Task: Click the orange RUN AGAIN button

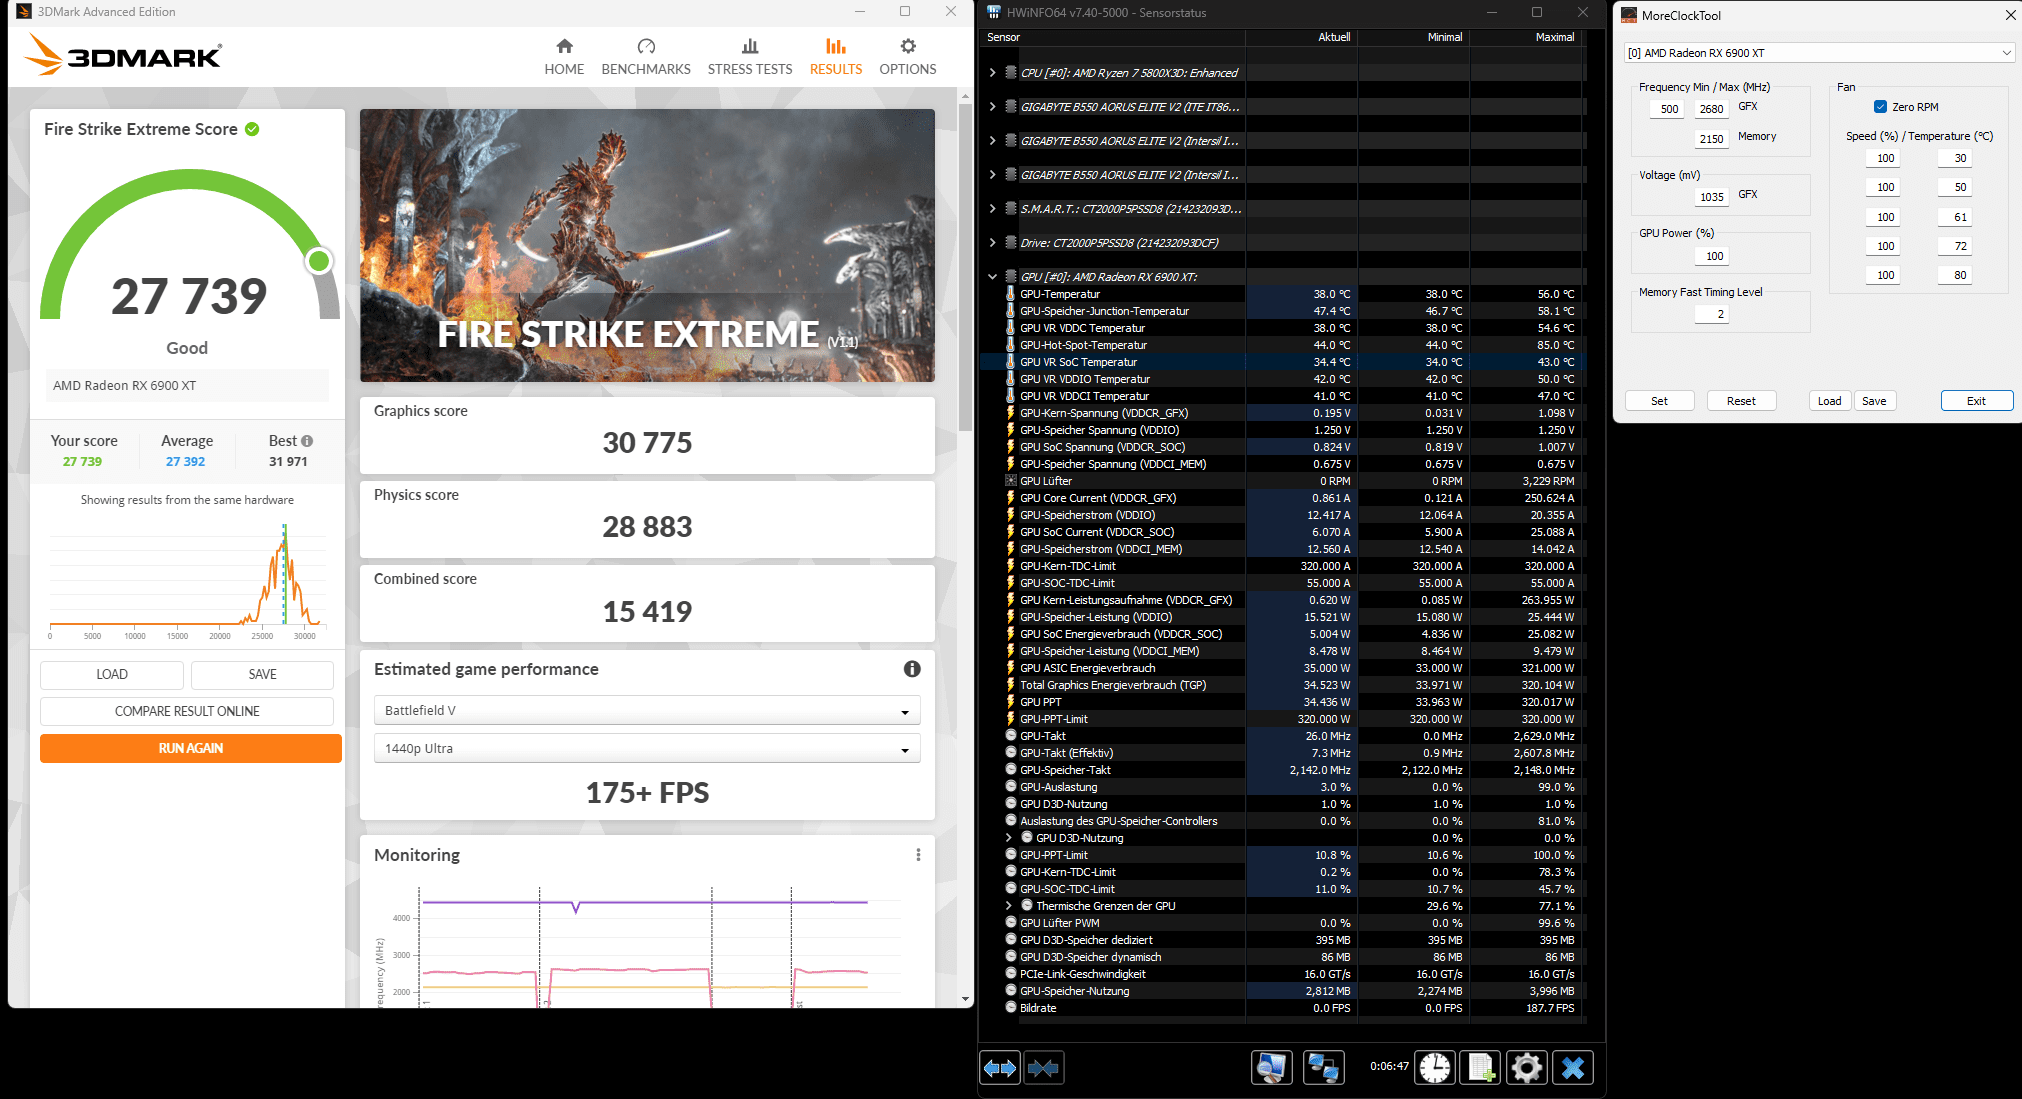Action: coord(191,748)
